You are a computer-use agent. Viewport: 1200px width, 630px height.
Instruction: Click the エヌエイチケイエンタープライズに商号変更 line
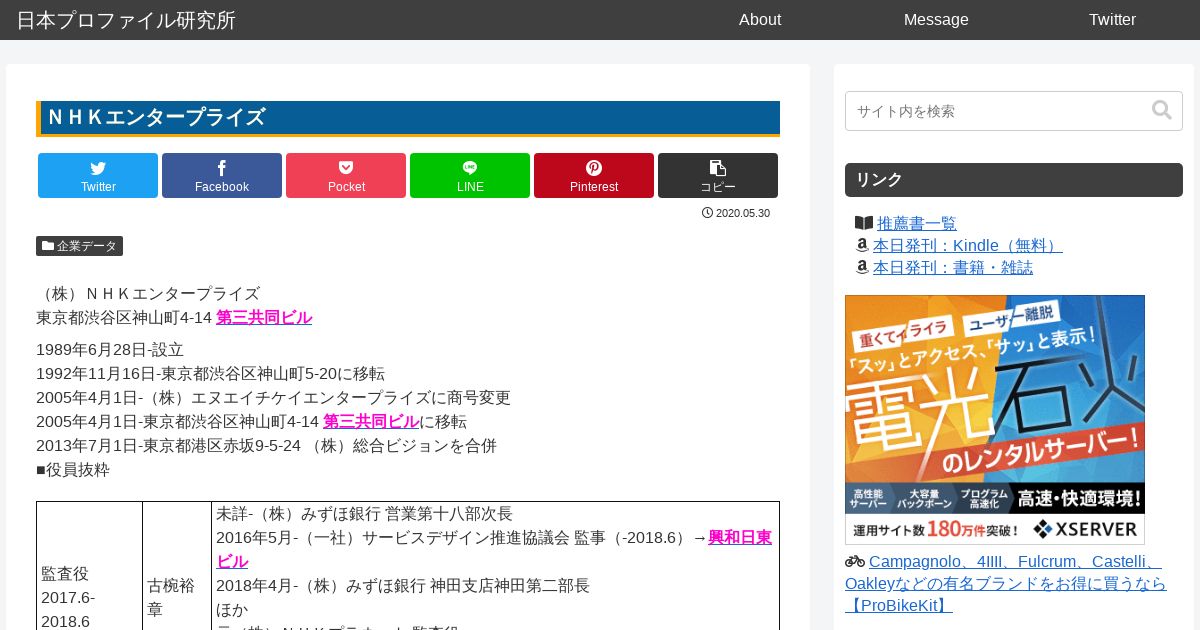pyautogui.click(x=273, y=398)
